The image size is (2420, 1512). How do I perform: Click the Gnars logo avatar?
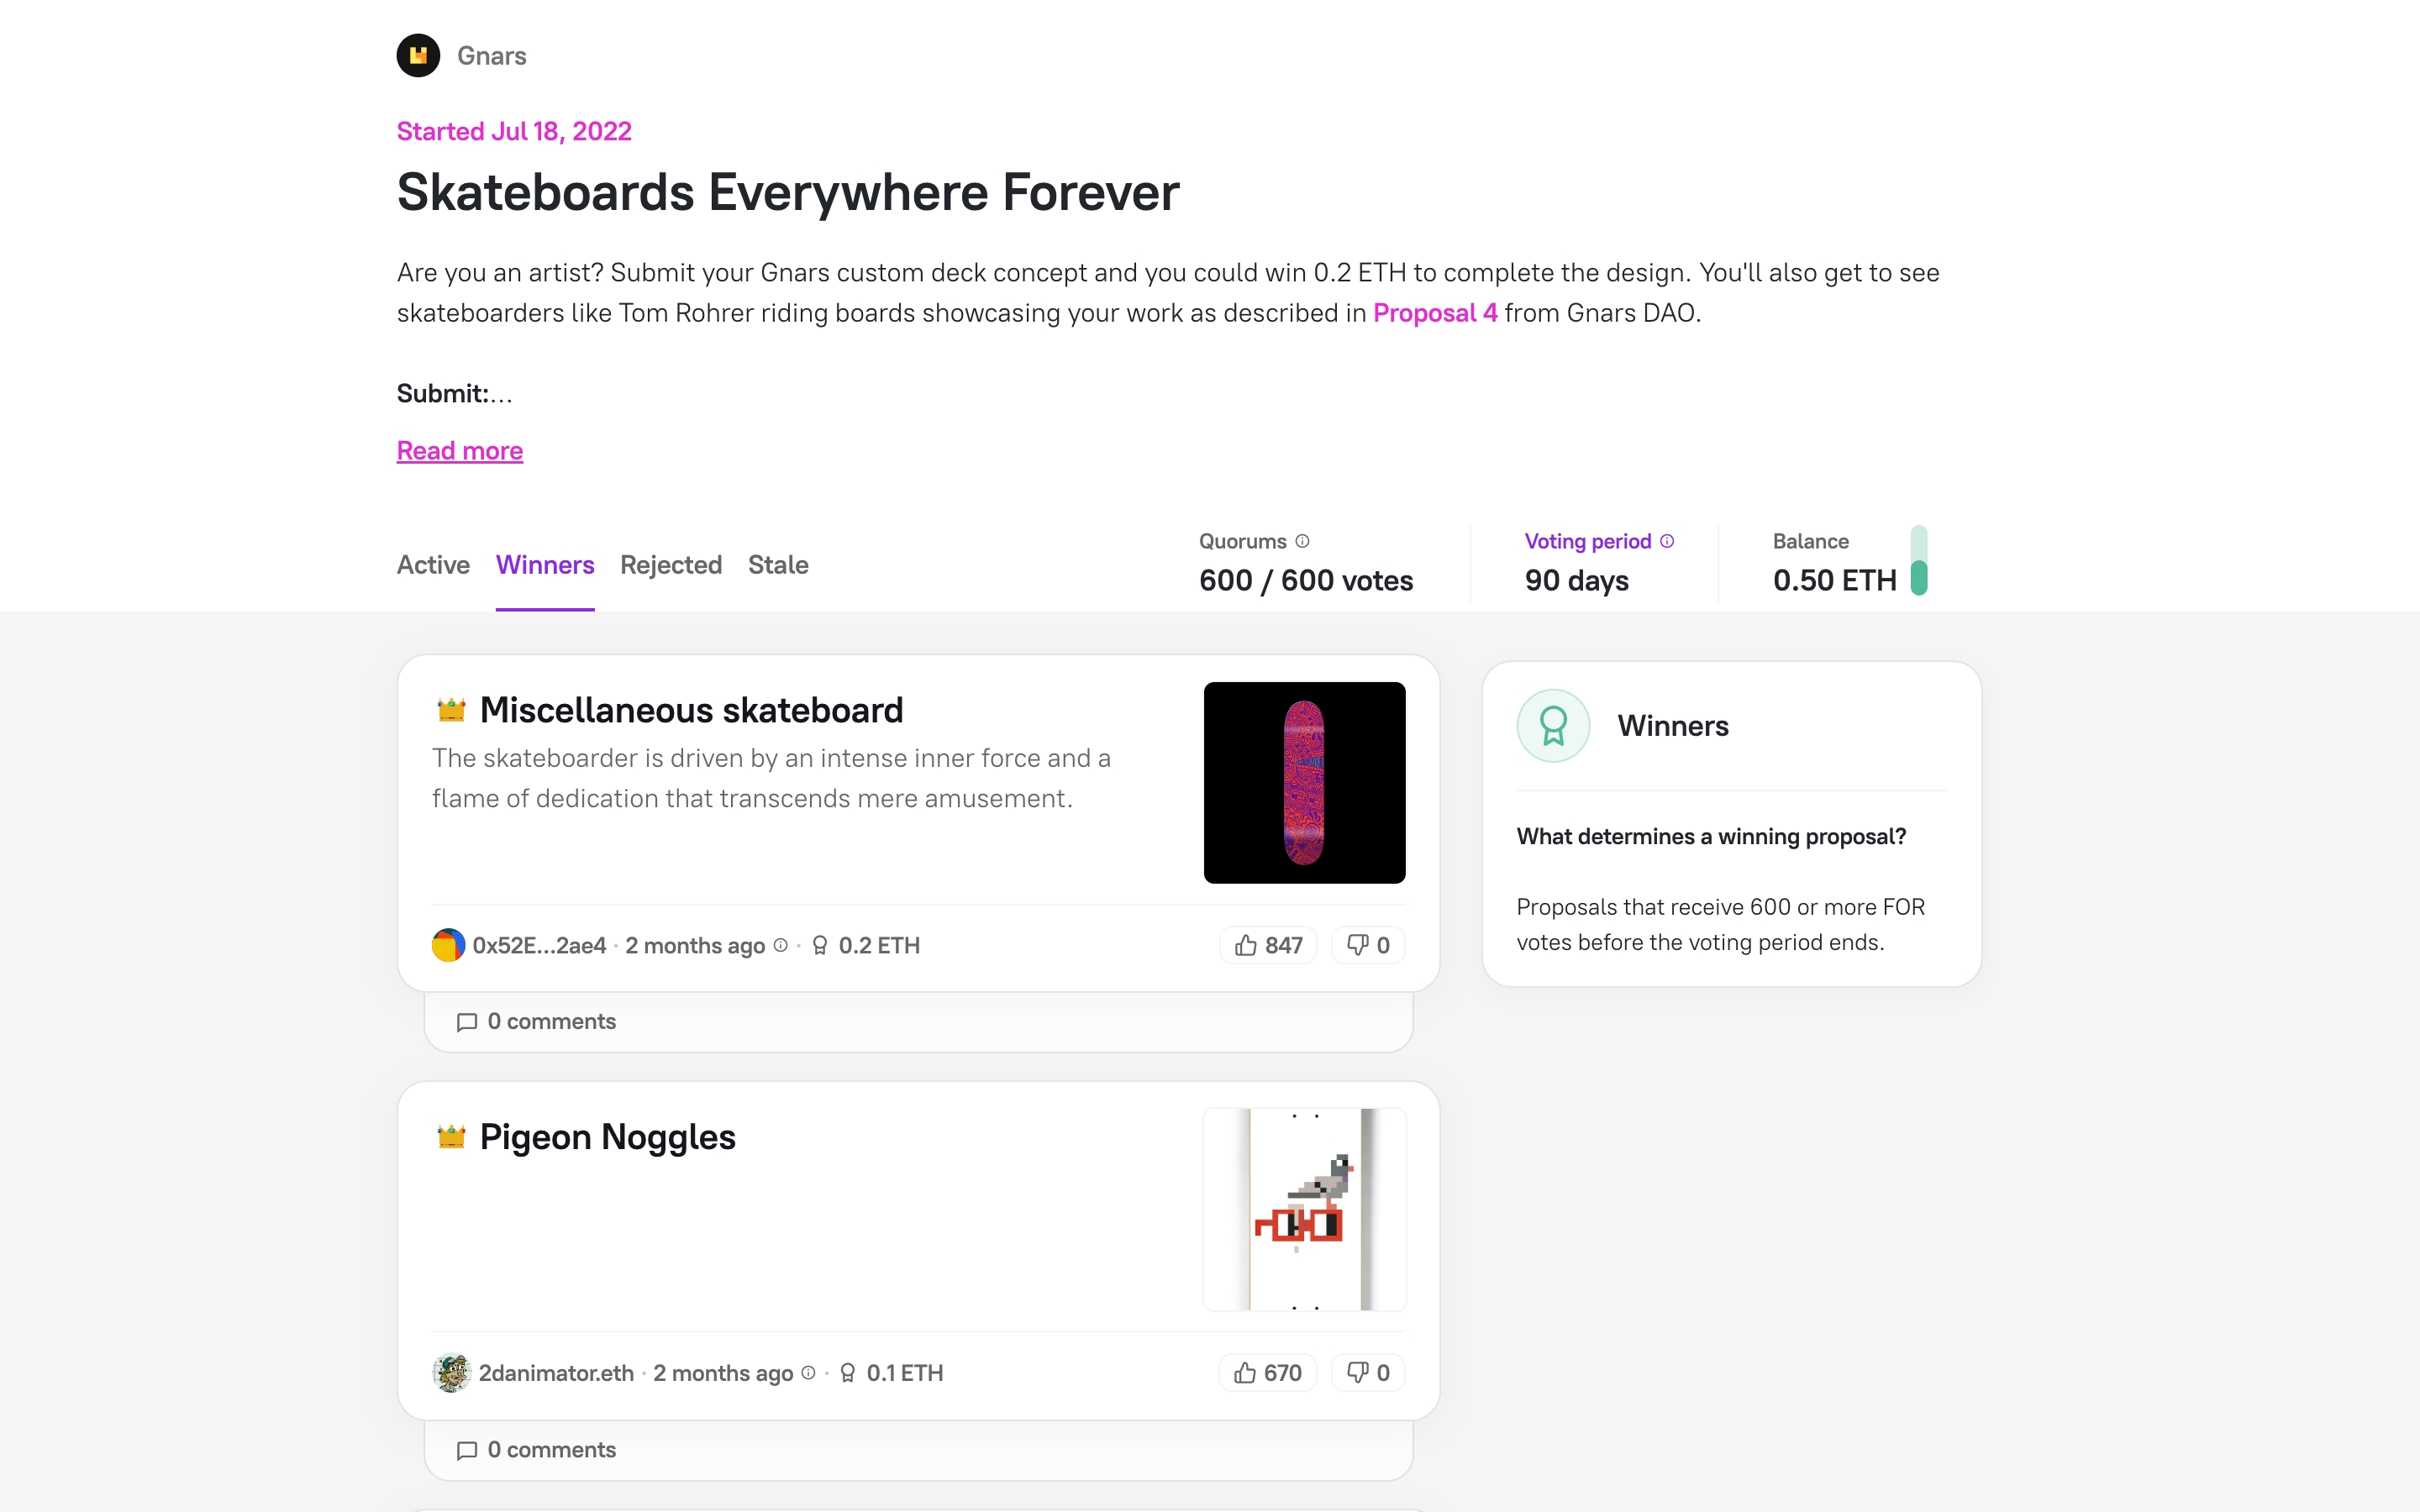[x=418, y=55]
